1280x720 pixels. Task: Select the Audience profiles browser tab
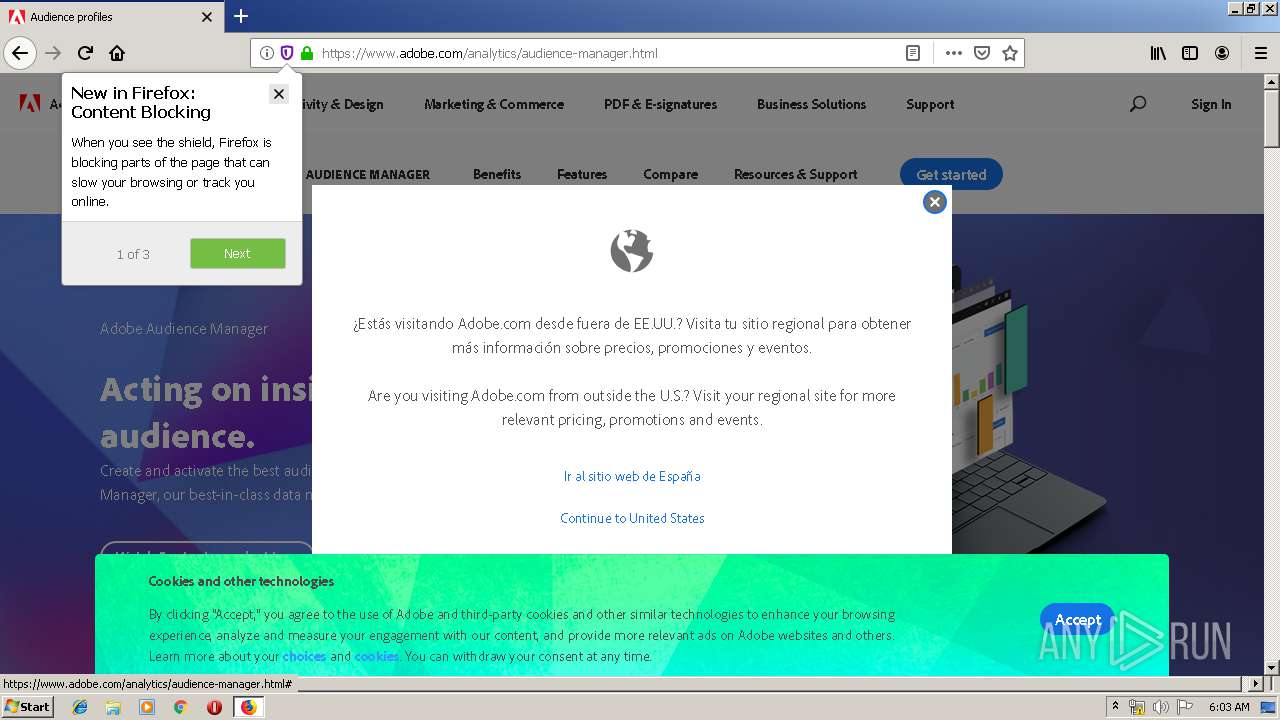tap(110, 17)
